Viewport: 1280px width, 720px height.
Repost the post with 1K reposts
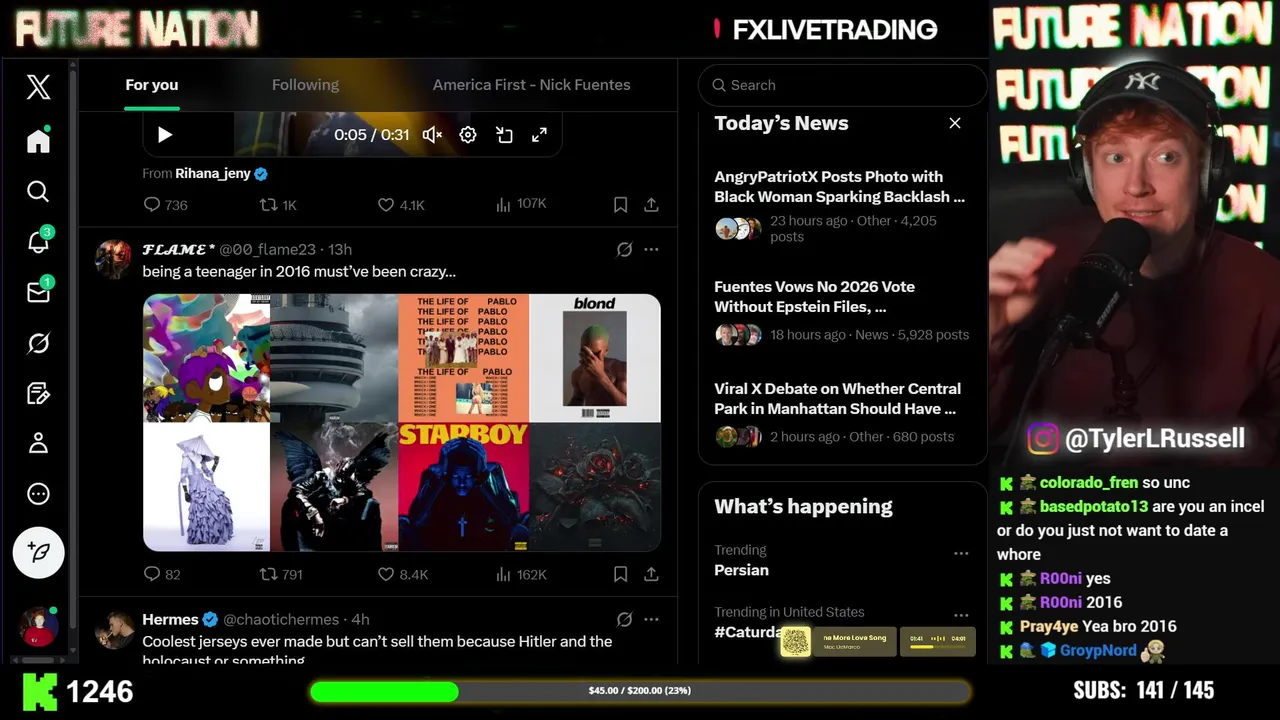[x=278, y=204]
